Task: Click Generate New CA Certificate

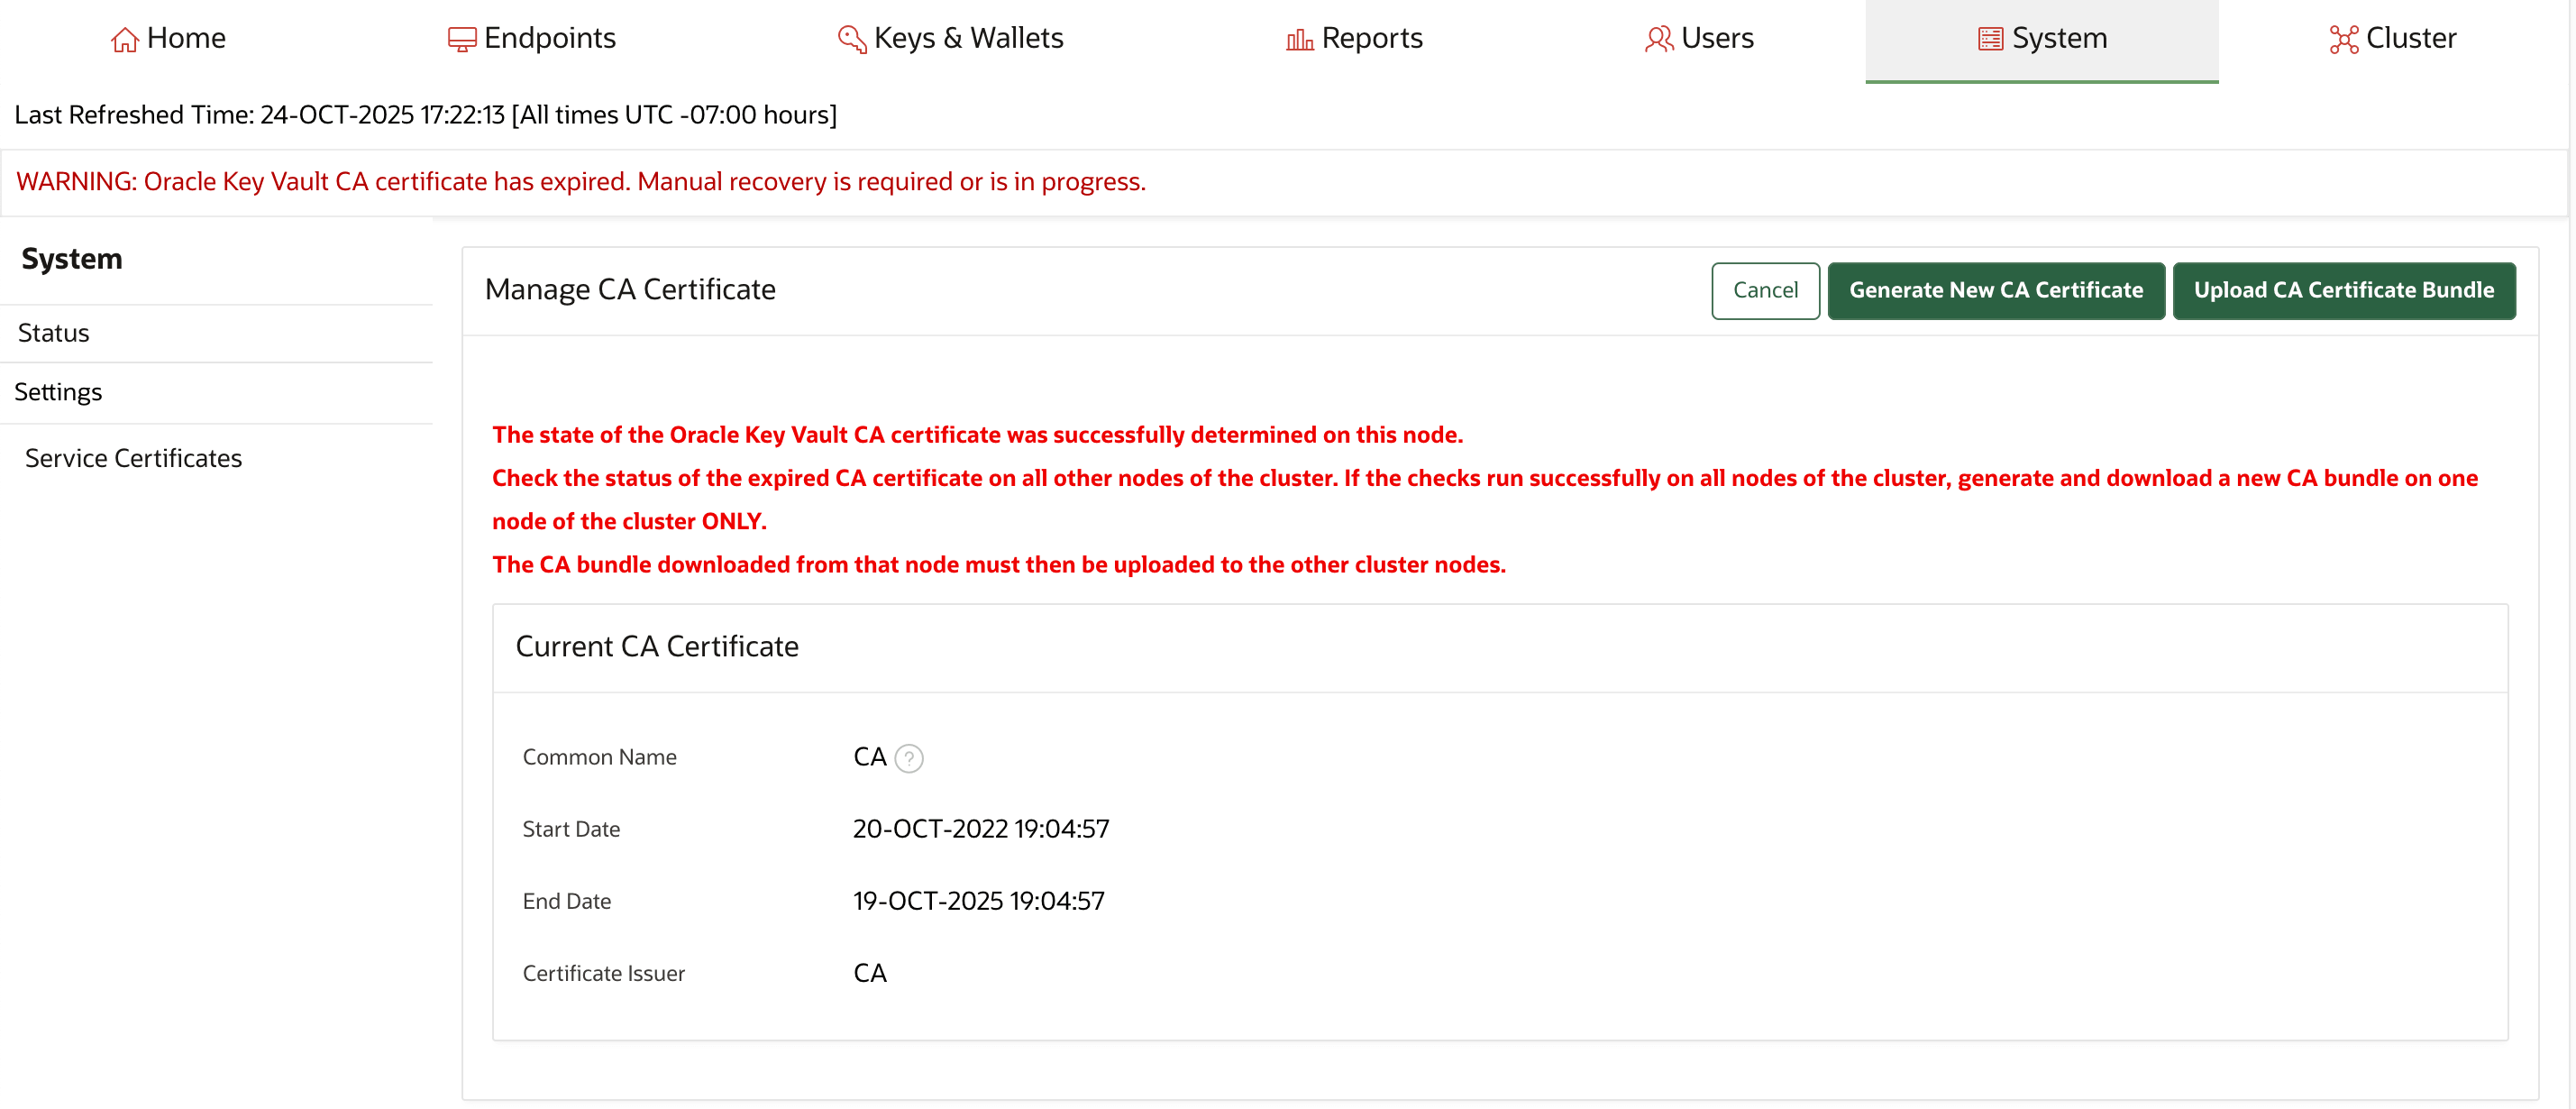Action: click(1996, 290)
